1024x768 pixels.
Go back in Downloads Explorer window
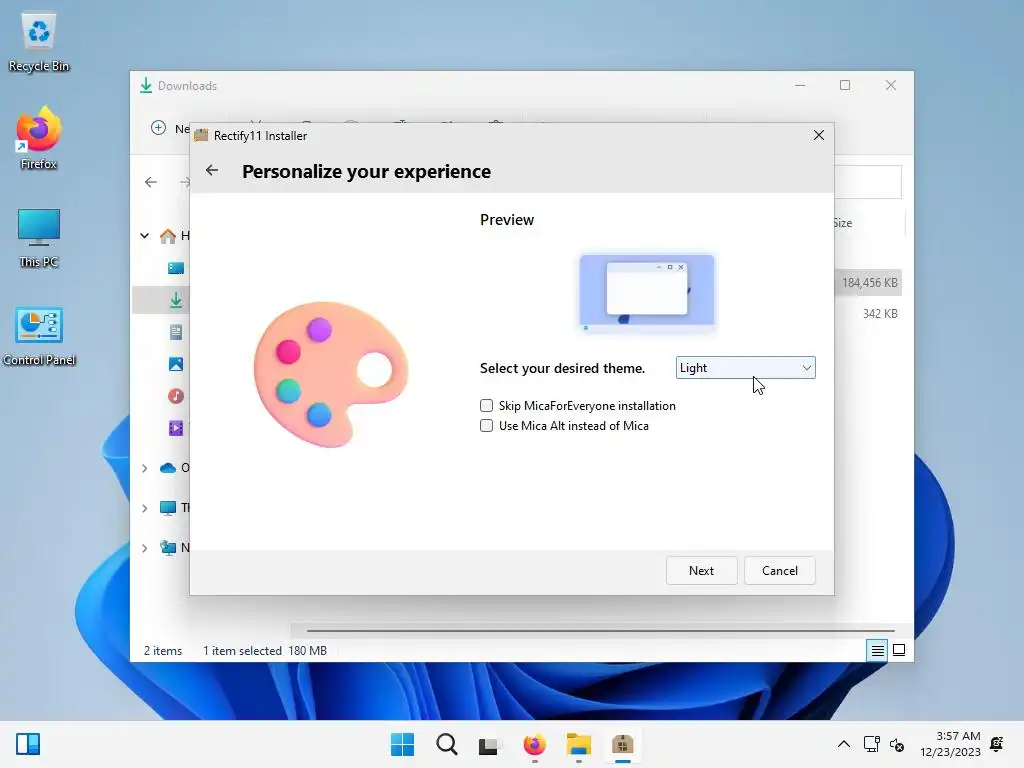(151, 182)
